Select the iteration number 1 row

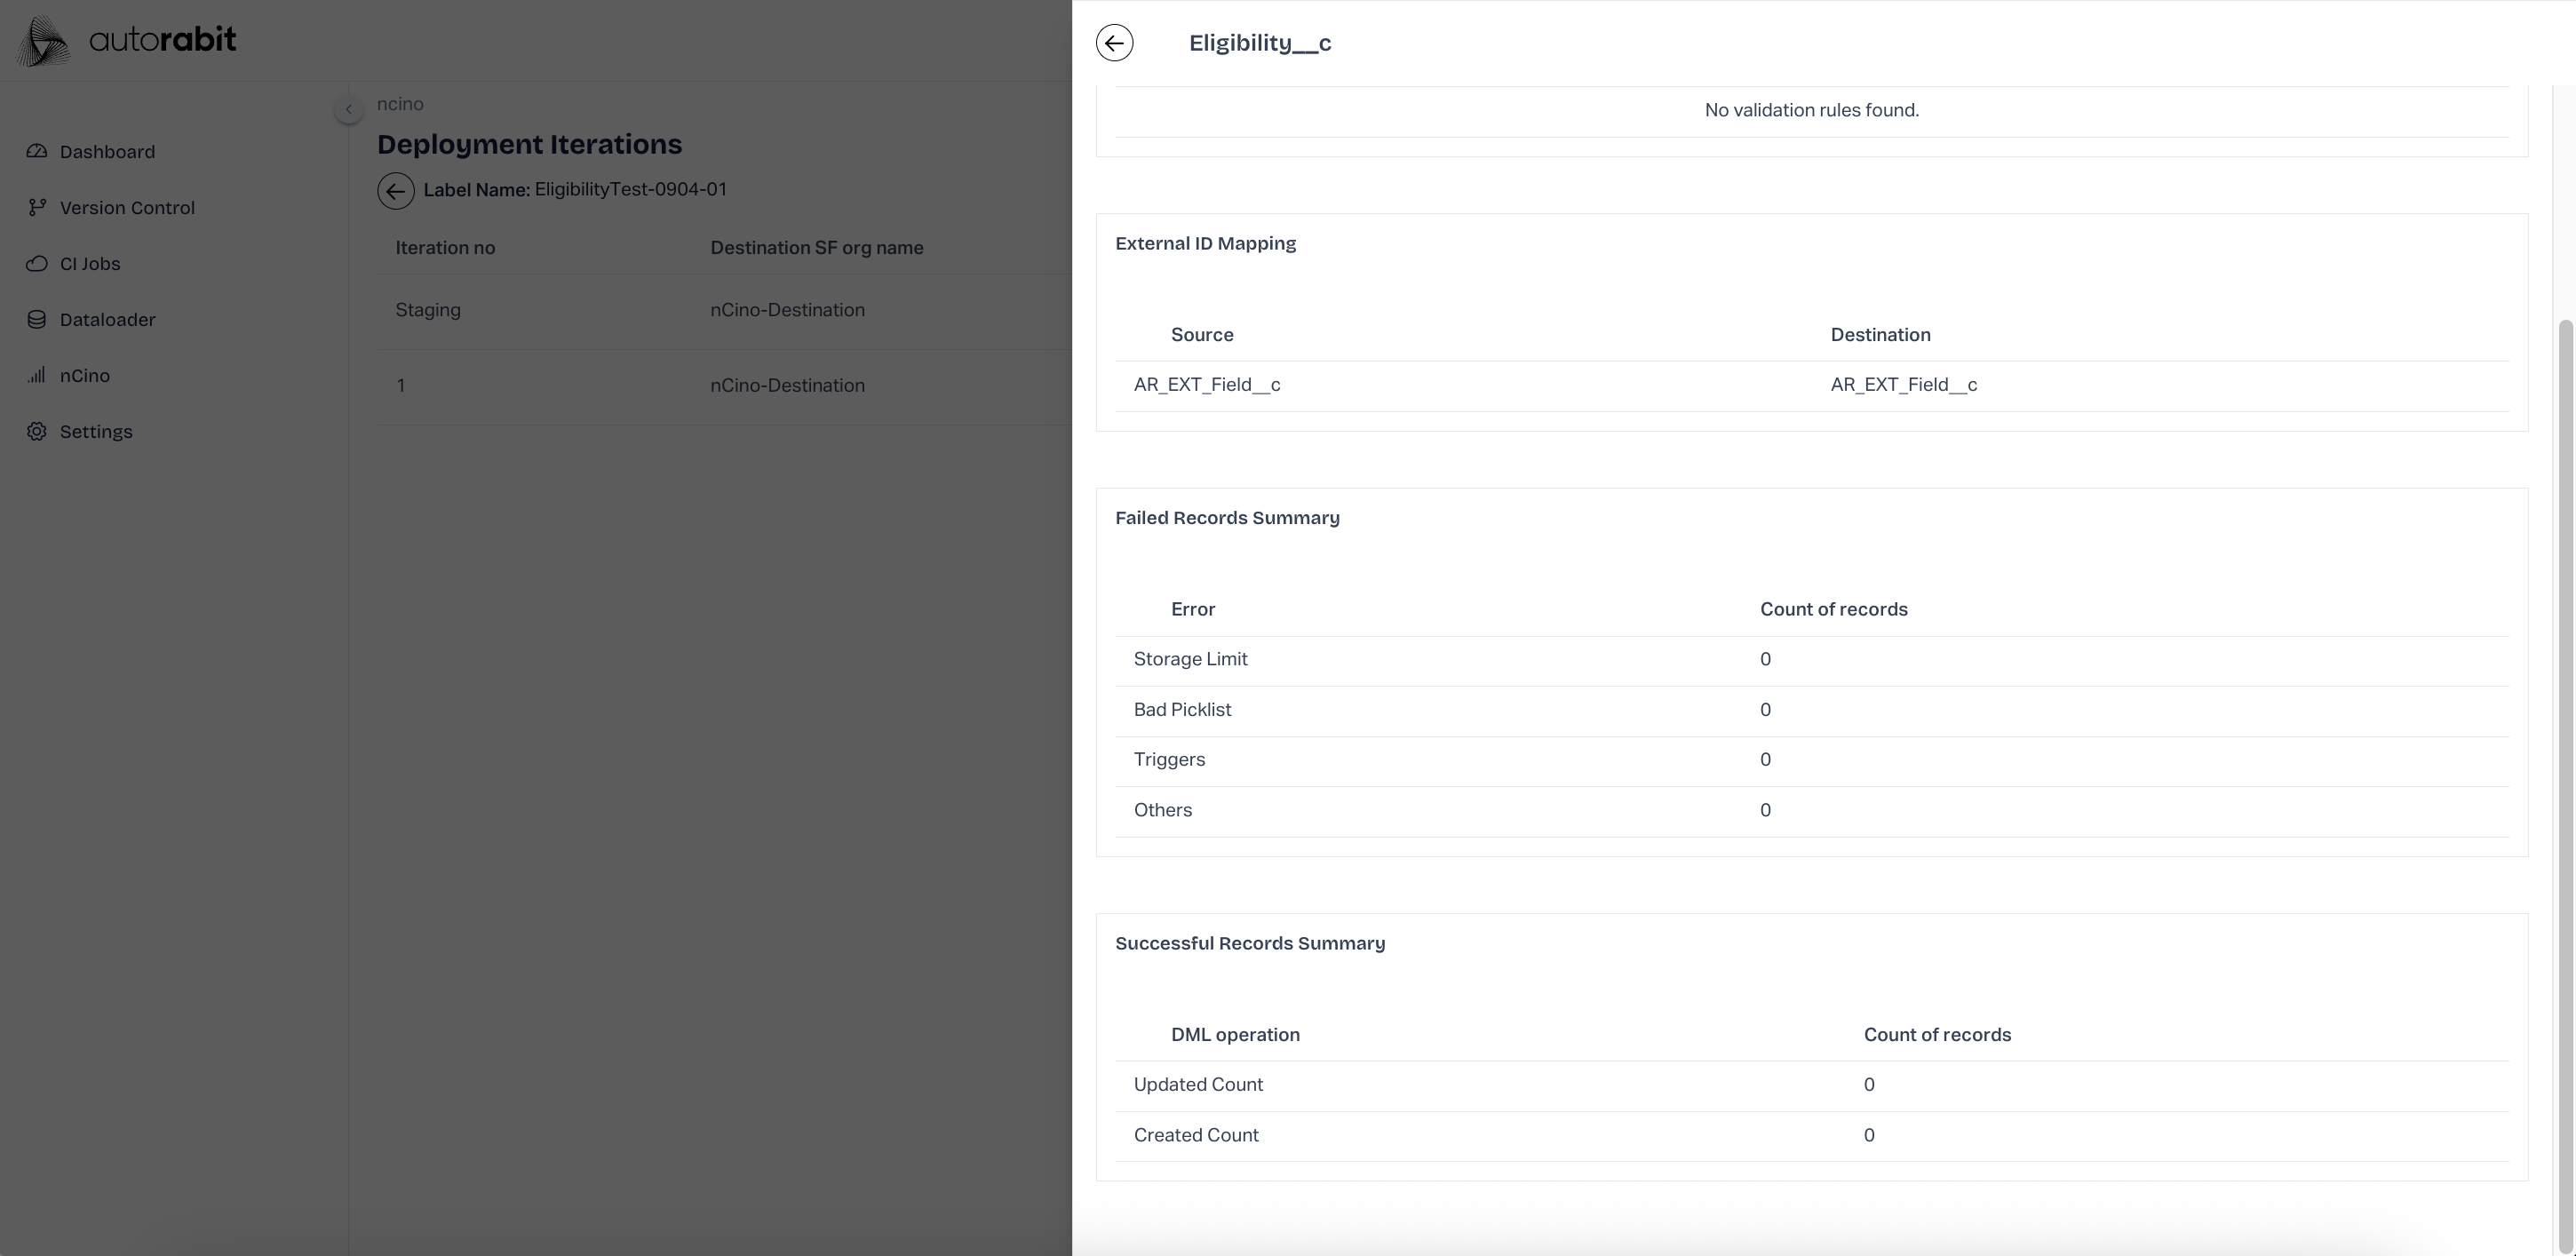pos(401,386)
